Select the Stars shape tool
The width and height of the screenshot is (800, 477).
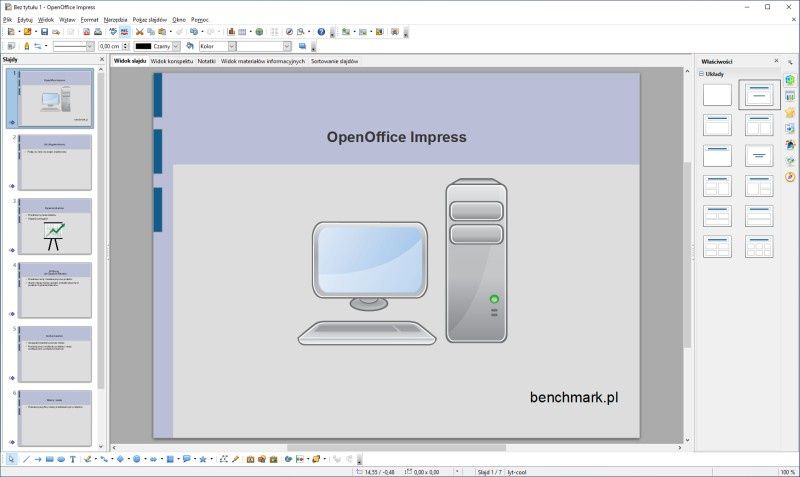tap(203, 459)
